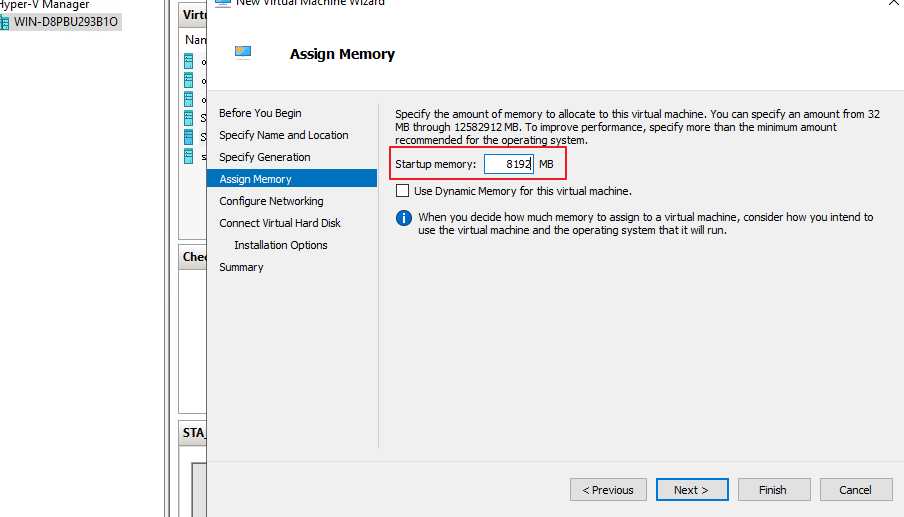
Task: Select the WIN-D8PBU293B1O server node
Action: [65, 22]
